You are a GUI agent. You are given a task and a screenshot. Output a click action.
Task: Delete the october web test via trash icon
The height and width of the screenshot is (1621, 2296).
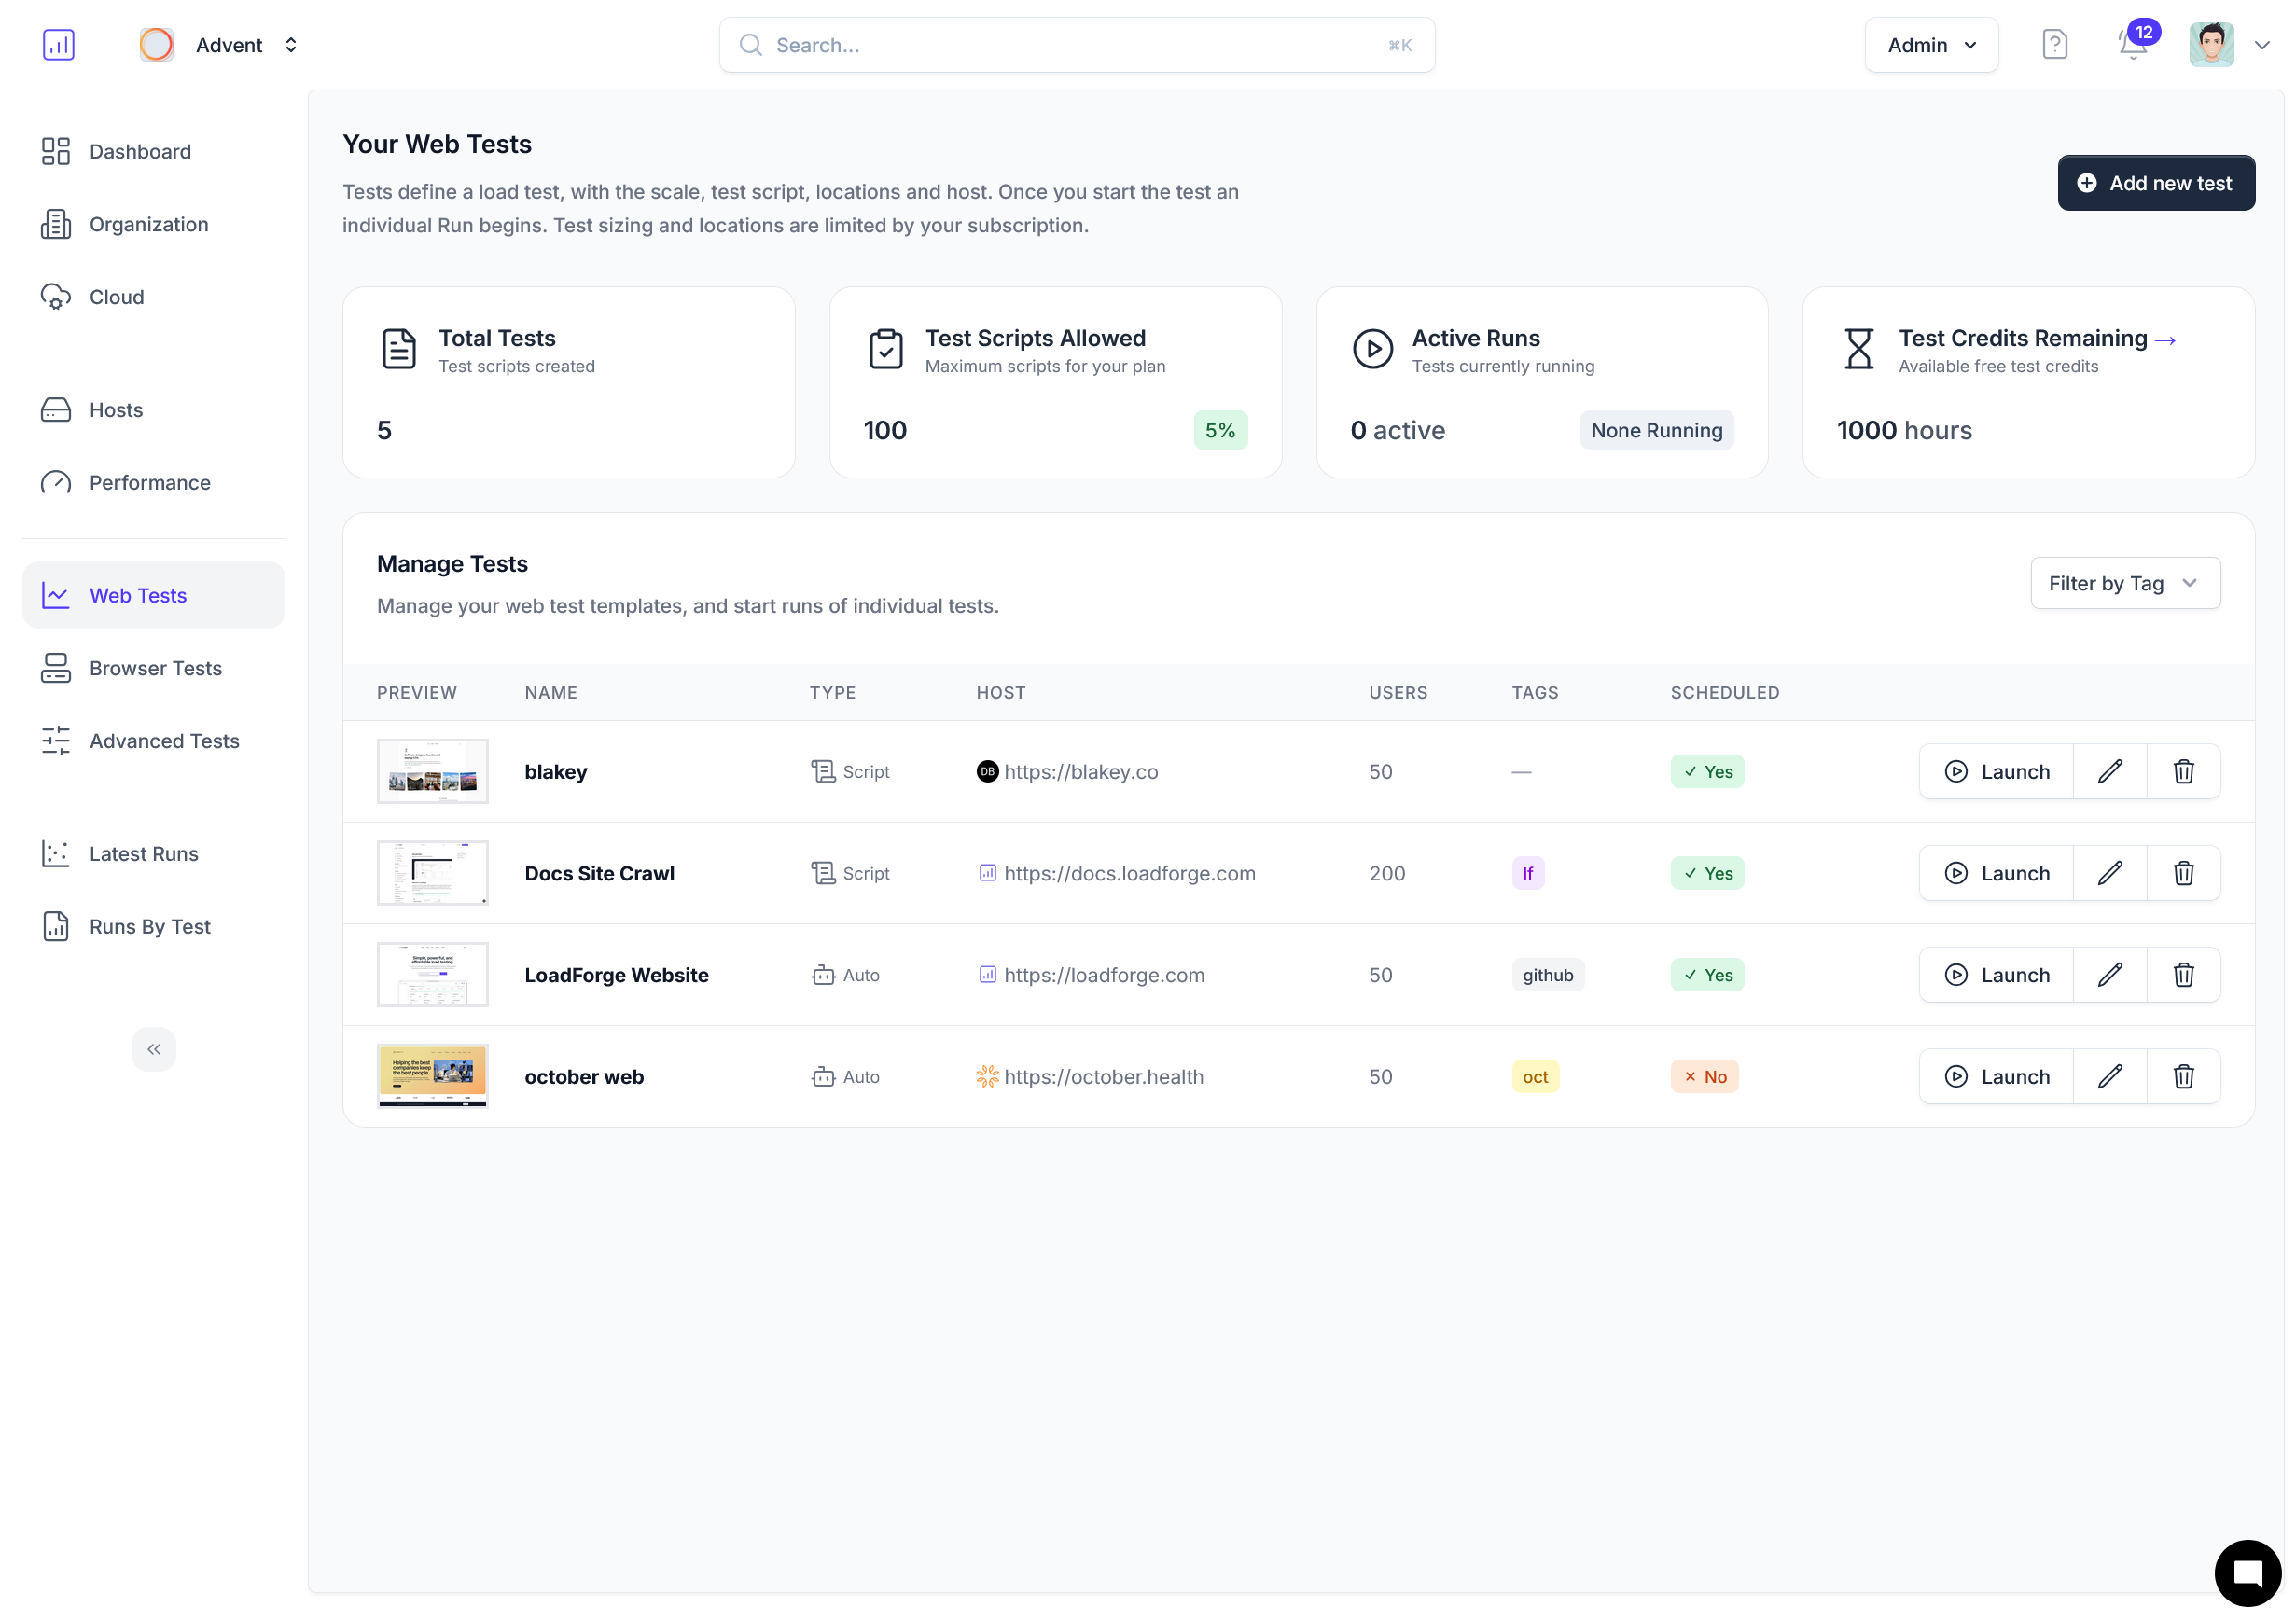point(2183,1076)
